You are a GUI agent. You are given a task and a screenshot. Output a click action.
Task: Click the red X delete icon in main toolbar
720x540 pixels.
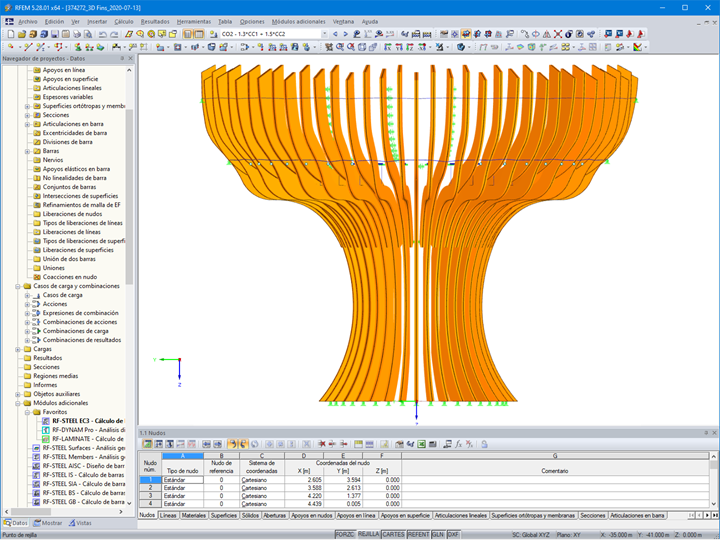558,34
